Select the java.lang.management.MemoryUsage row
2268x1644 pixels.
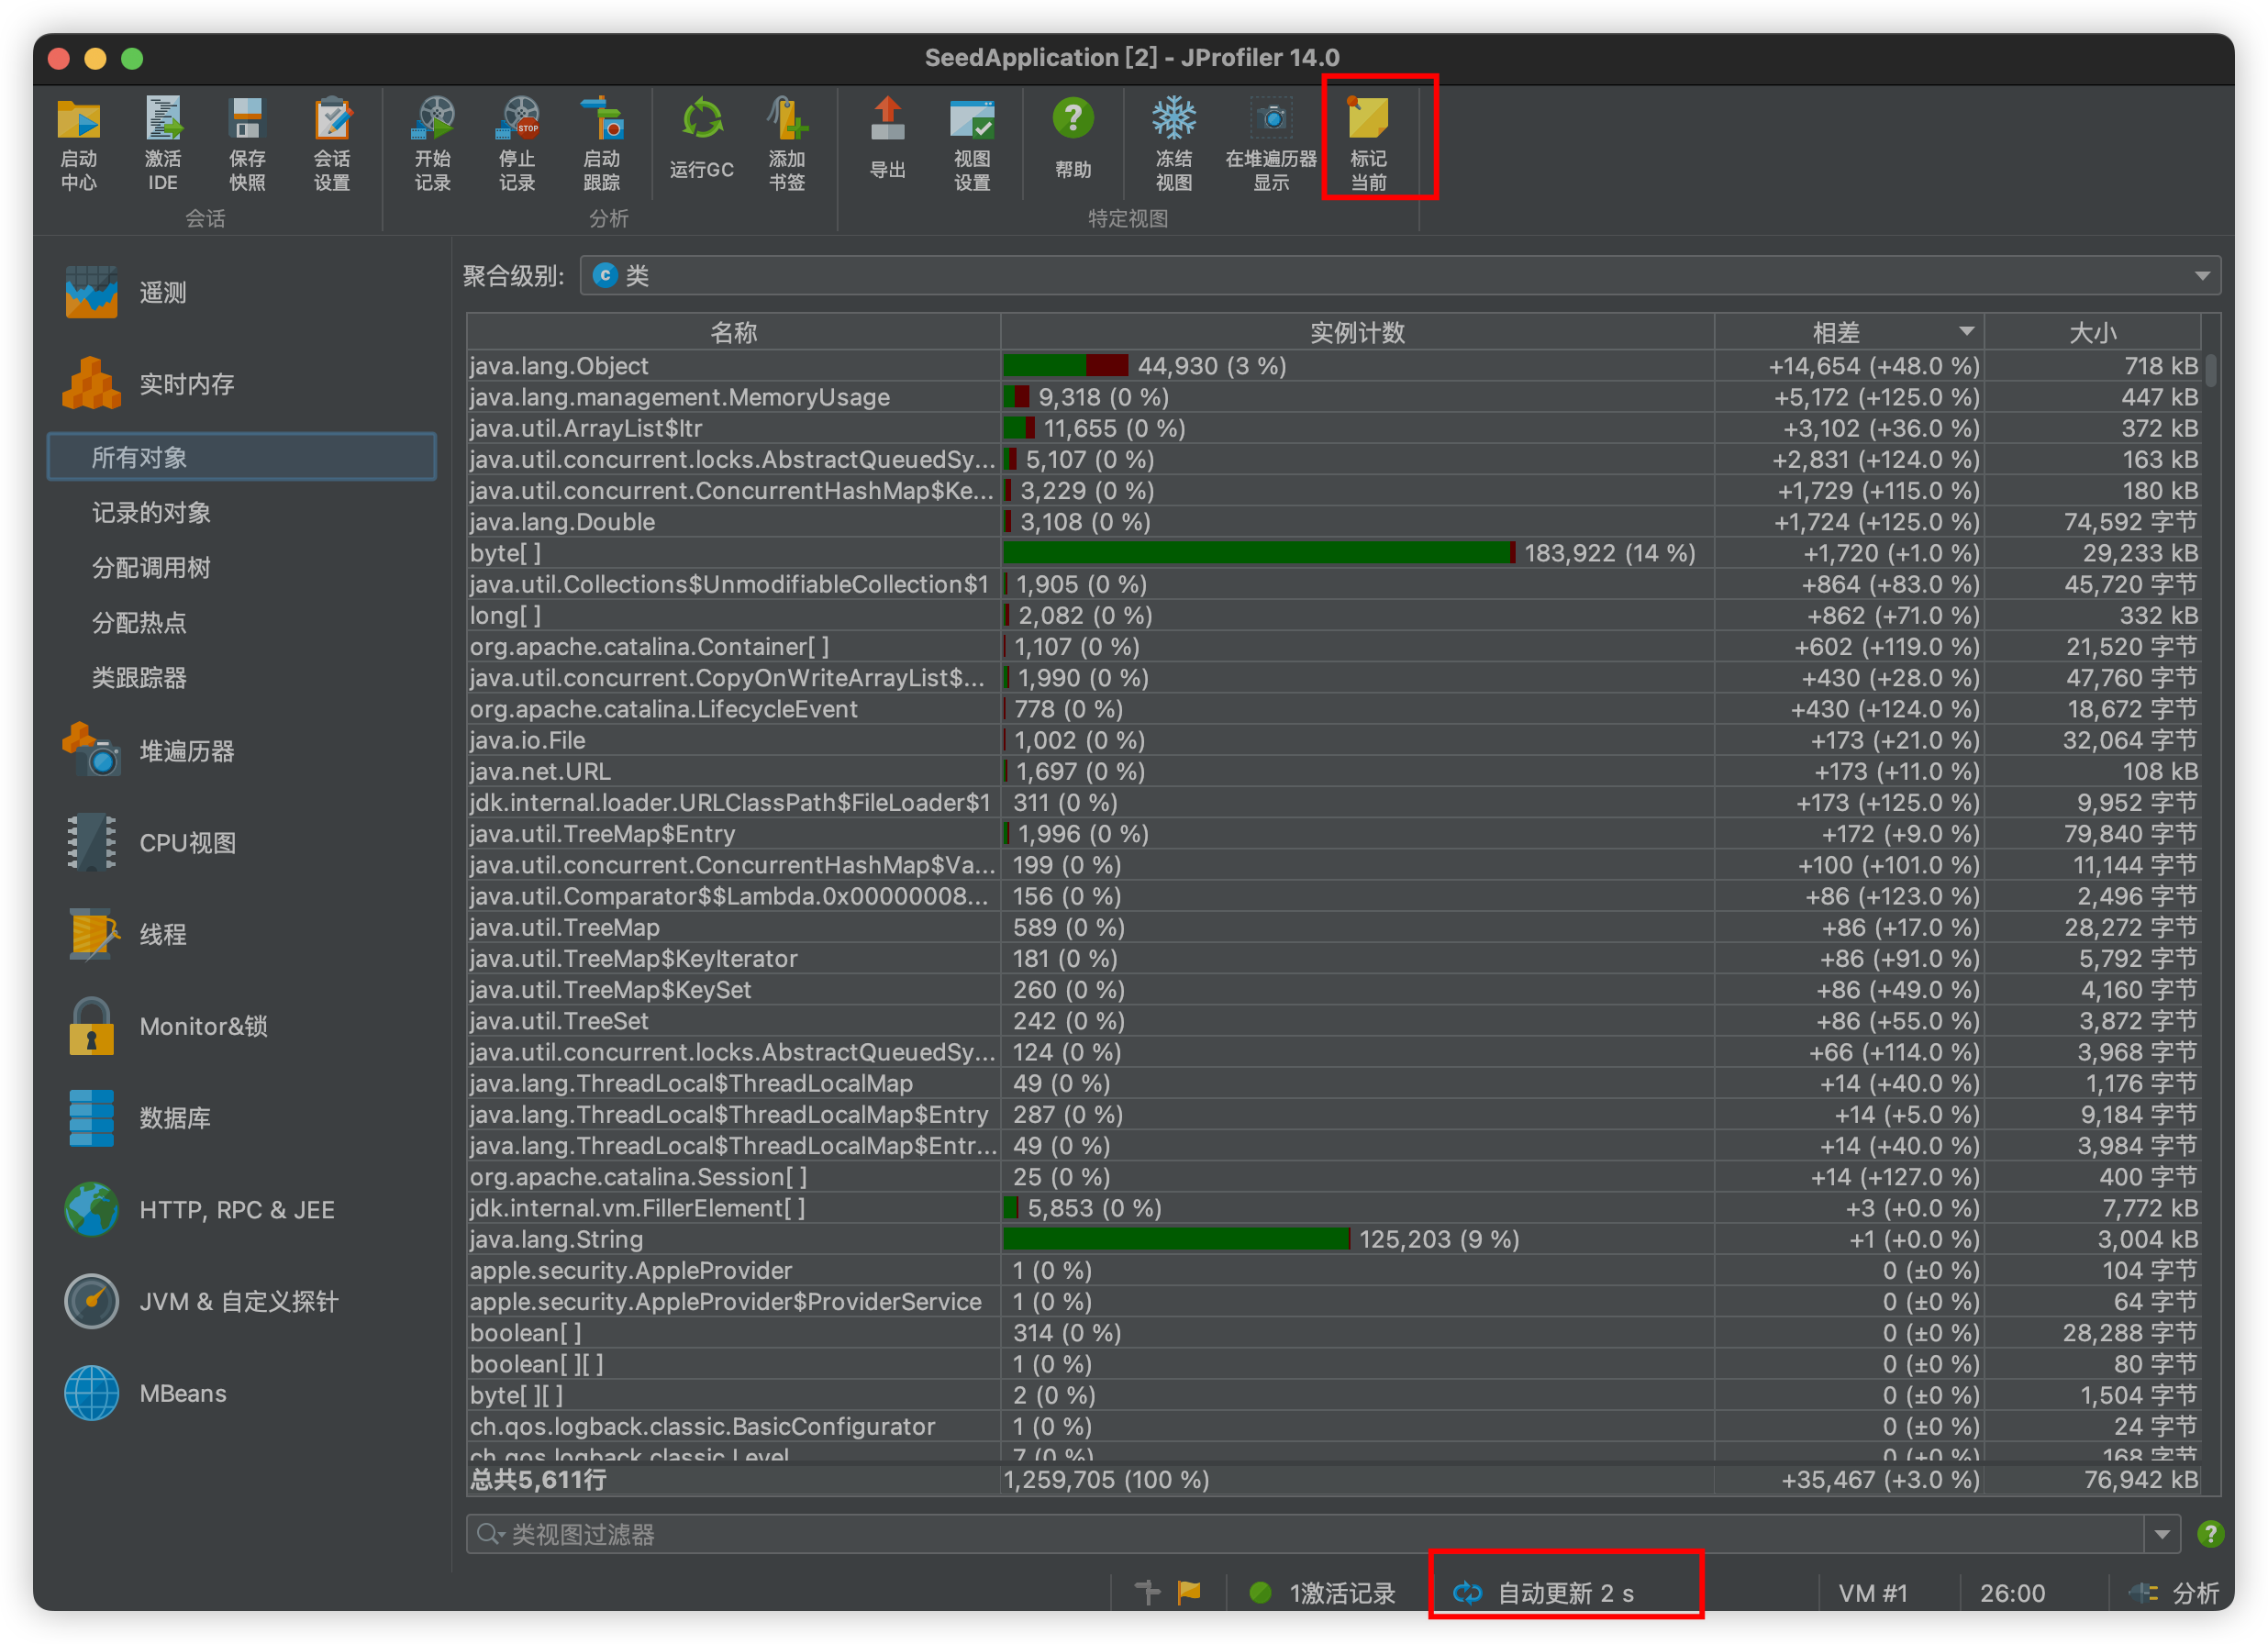click(x=1334, y=397)
